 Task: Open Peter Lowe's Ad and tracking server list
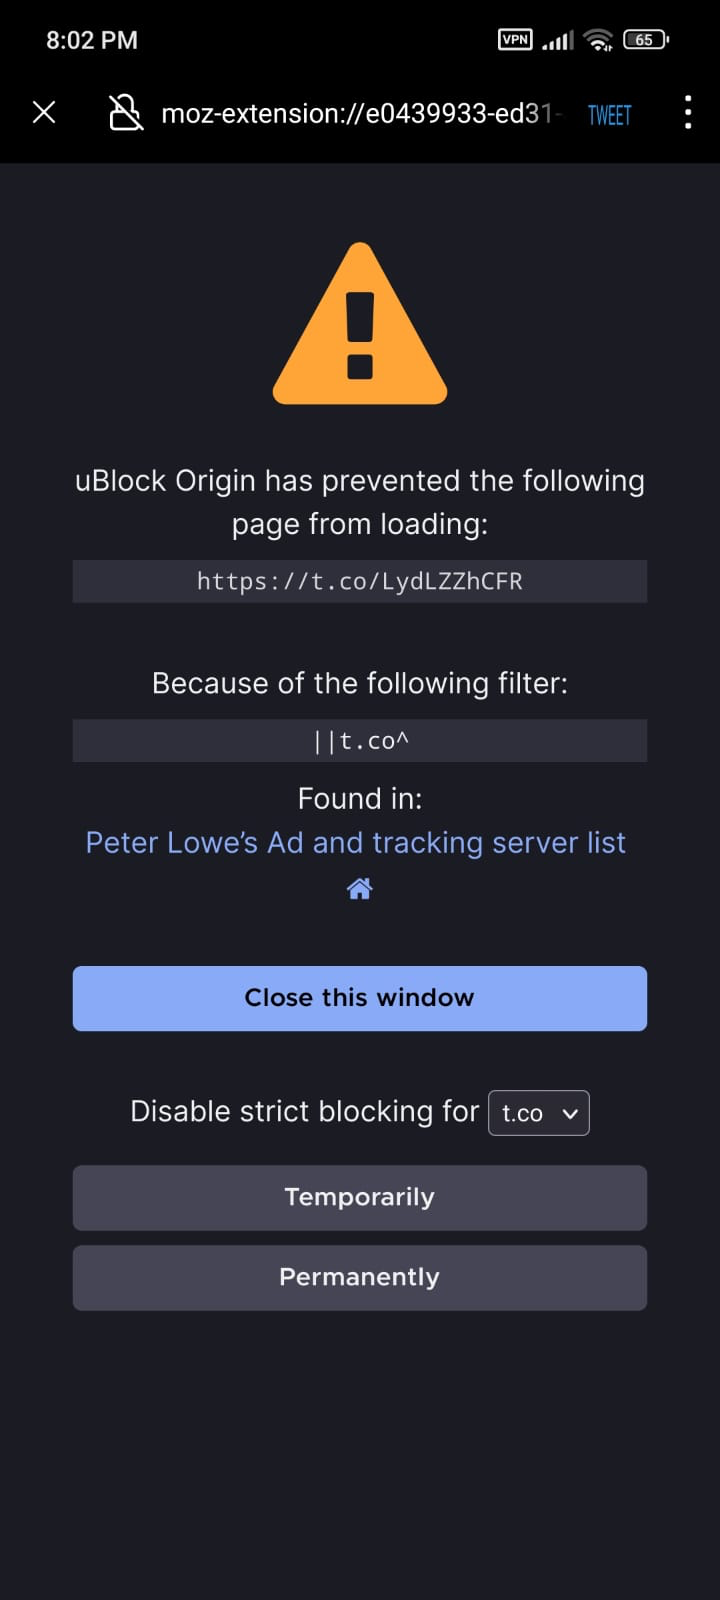point(355,842)
